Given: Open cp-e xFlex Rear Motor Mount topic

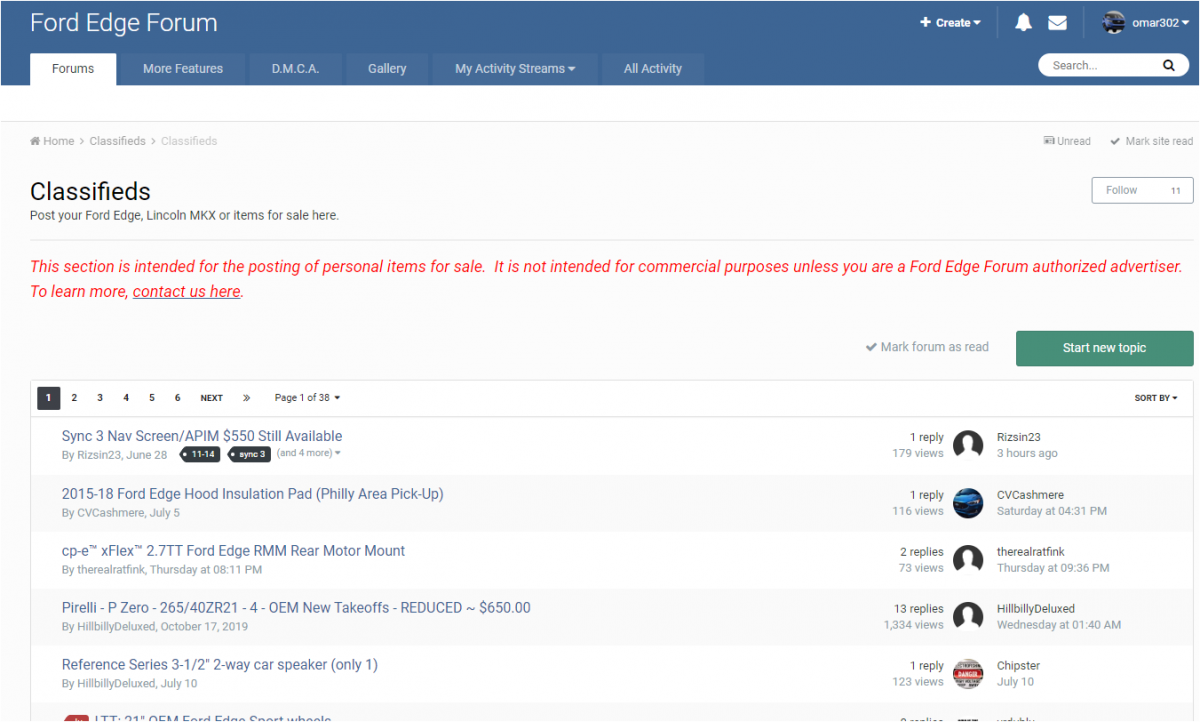Looking at the screenshot, I should [233, 551].
